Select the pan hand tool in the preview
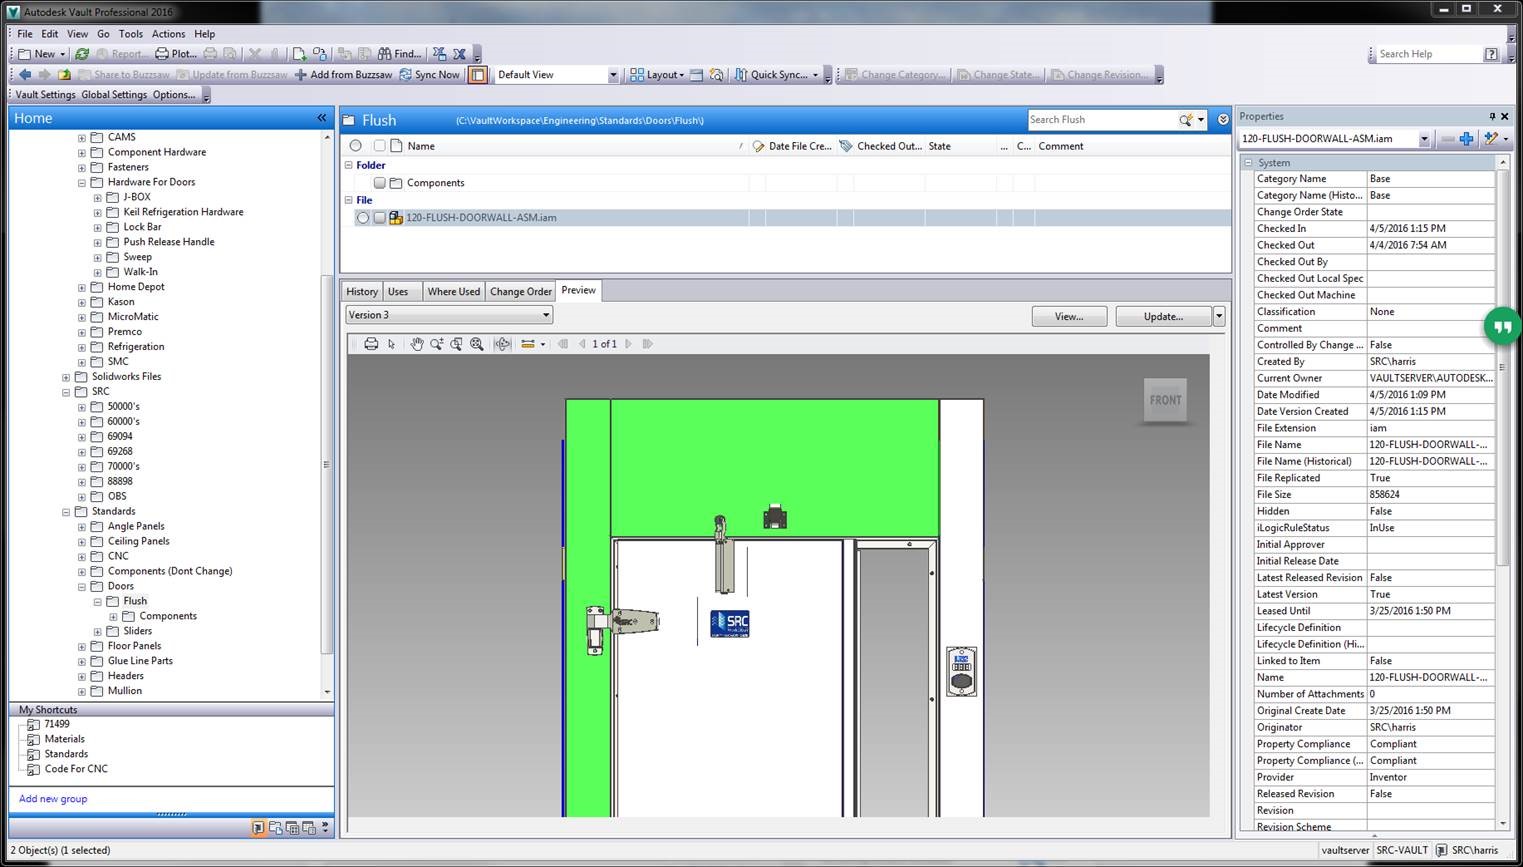The image size is (1523, 867). coord(418,344)
